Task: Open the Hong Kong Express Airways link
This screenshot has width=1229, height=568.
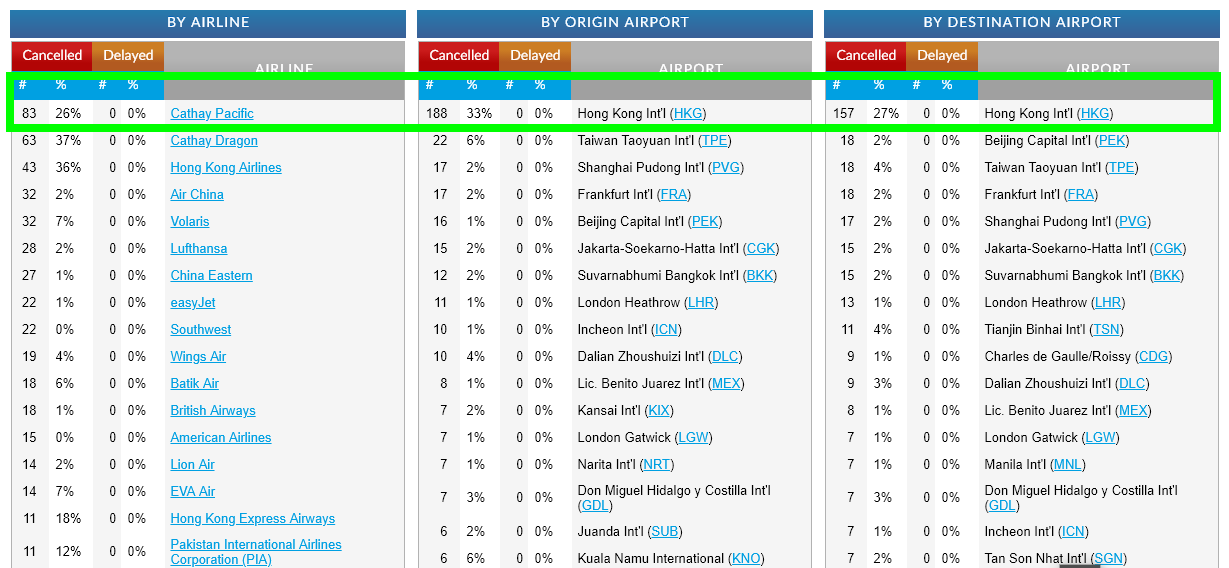Action: click(x=253, y=519)
